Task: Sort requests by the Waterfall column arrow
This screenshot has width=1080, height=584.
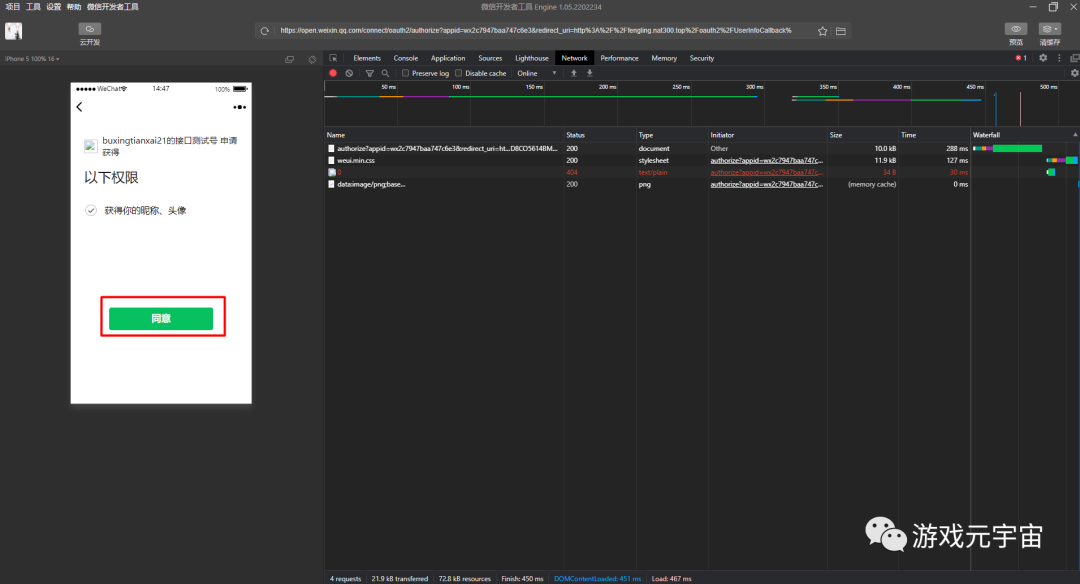Action: 1075,135
